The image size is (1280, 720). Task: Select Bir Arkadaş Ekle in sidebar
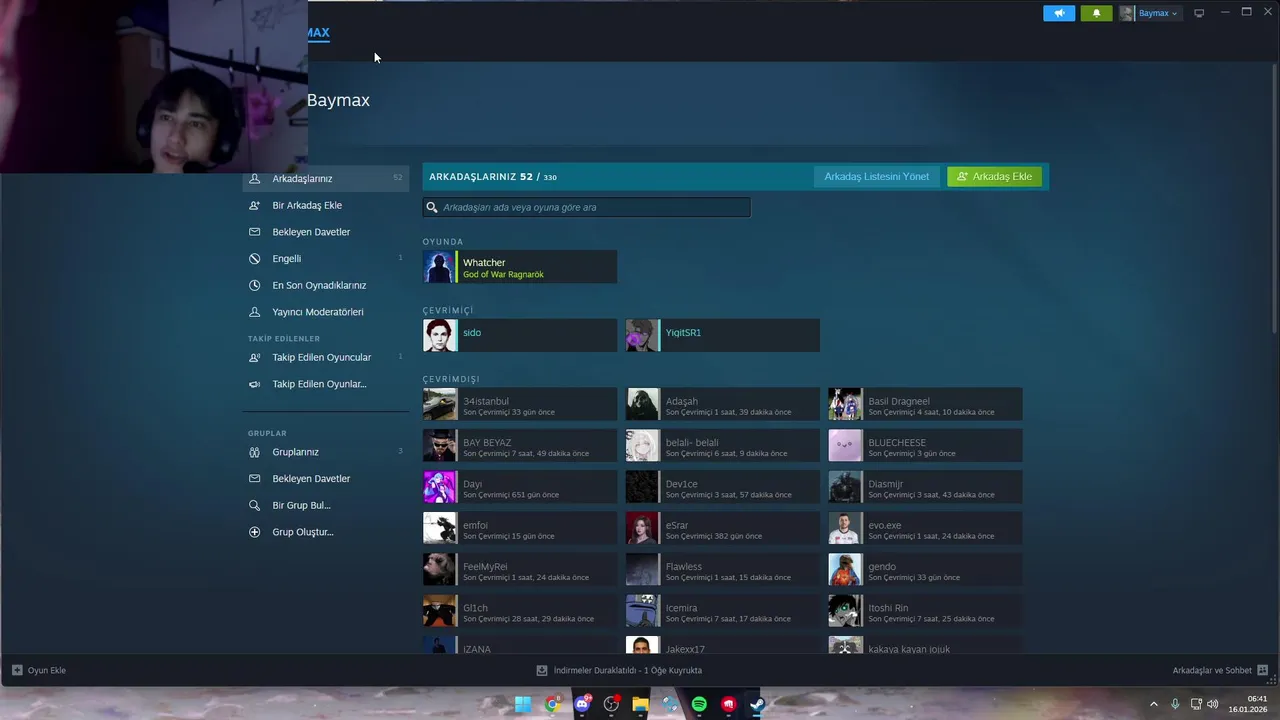(x=307, y=205)
